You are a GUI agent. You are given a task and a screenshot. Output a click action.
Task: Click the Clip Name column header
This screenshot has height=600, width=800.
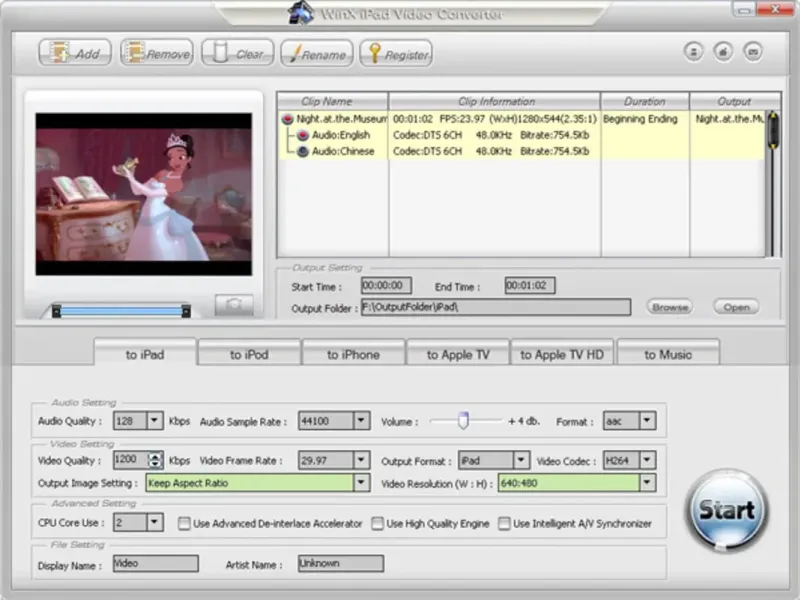(332, 101)
